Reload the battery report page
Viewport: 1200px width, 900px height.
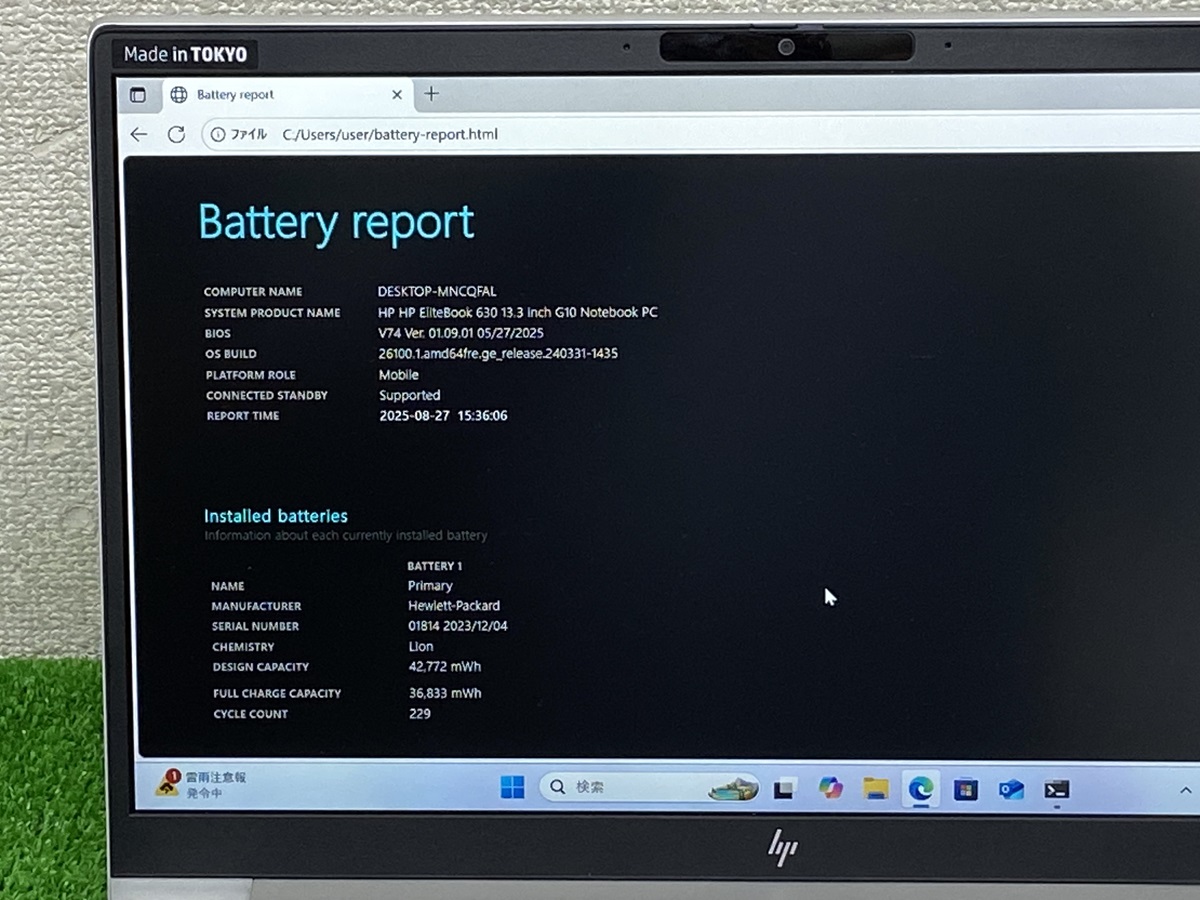click(x=176, y=134)
